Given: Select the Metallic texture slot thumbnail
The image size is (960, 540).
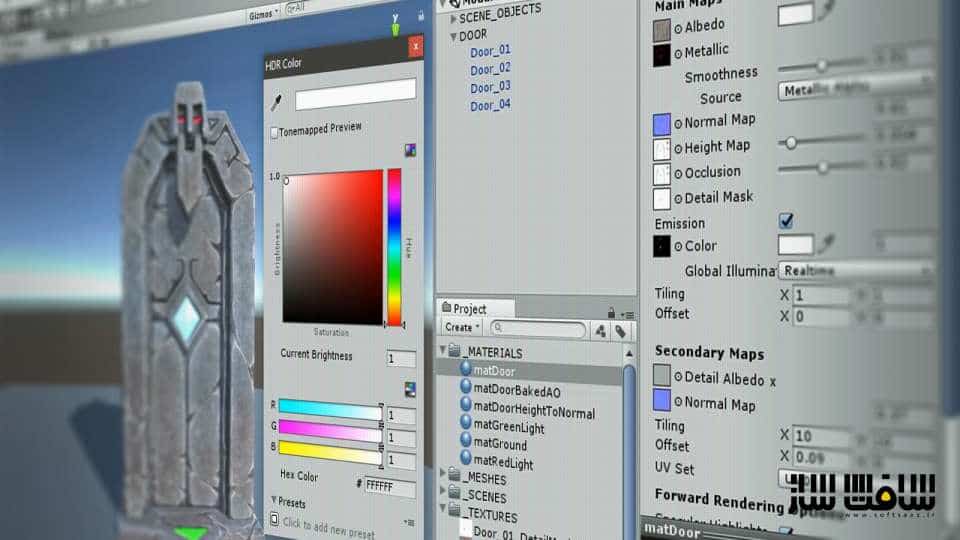Looking at the screenshot, I should 661,55.
